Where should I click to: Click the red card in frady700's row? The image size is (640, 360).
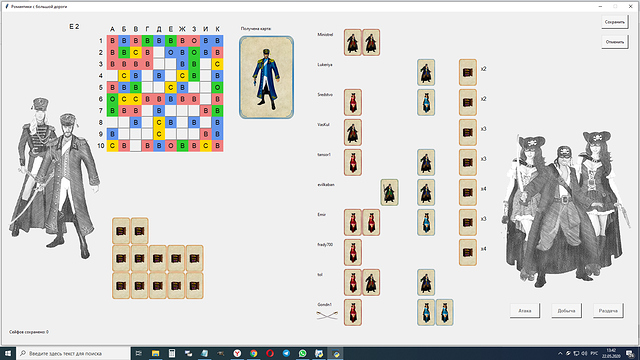click(x=353, y=252)
